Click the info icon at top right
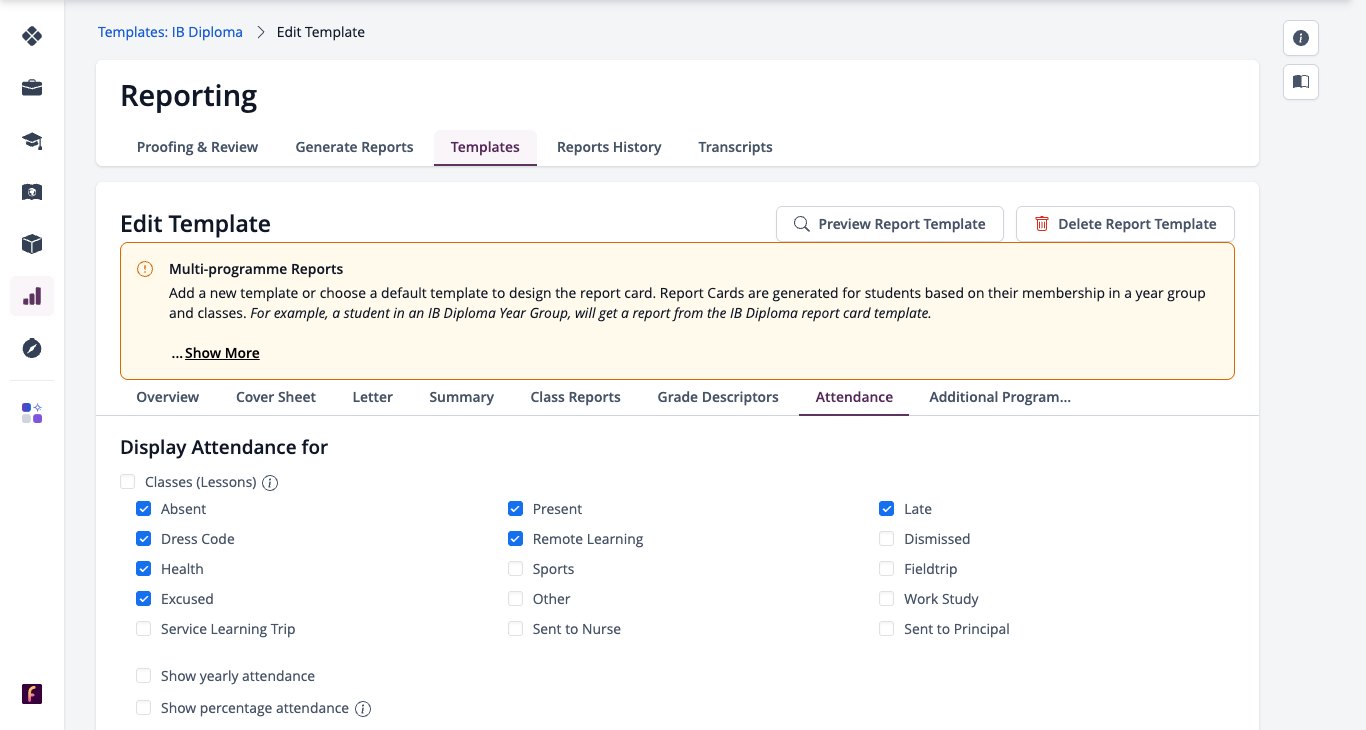The height and width of the screenshot is (730, 1366). pos(1301,38)
